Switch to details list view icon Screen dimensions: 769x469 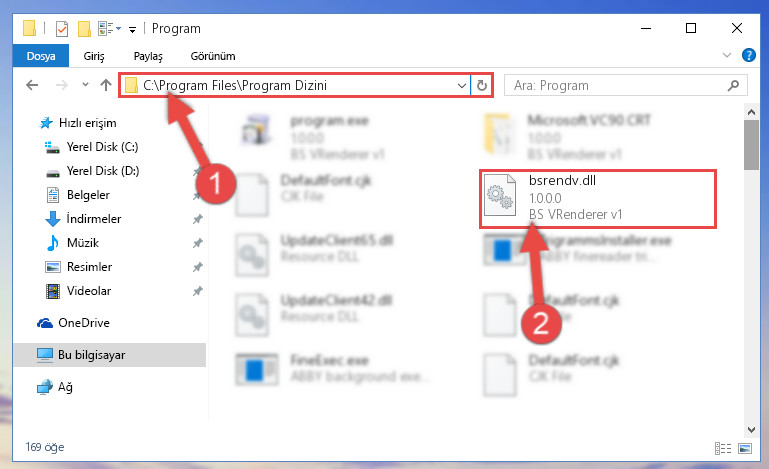coord(723,448)
